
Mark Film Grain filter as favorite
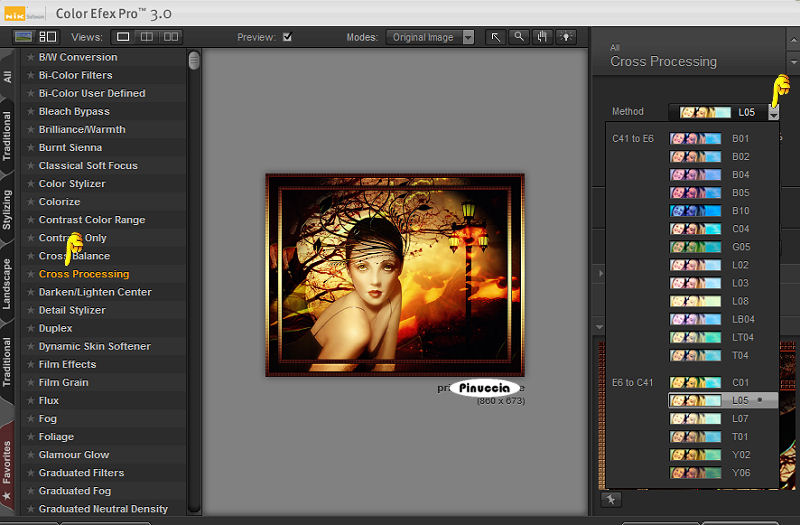(30, 383)
